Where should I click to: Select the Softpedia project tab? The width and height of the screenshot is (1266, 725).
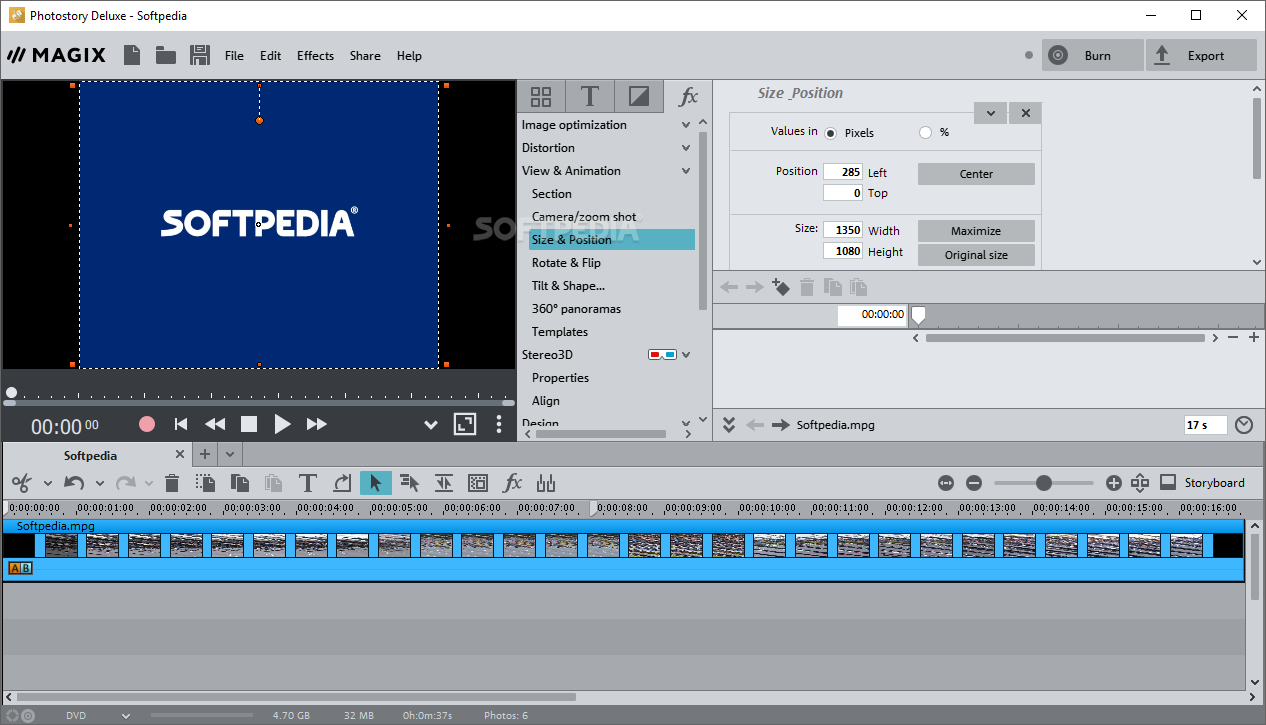(90, 455)
